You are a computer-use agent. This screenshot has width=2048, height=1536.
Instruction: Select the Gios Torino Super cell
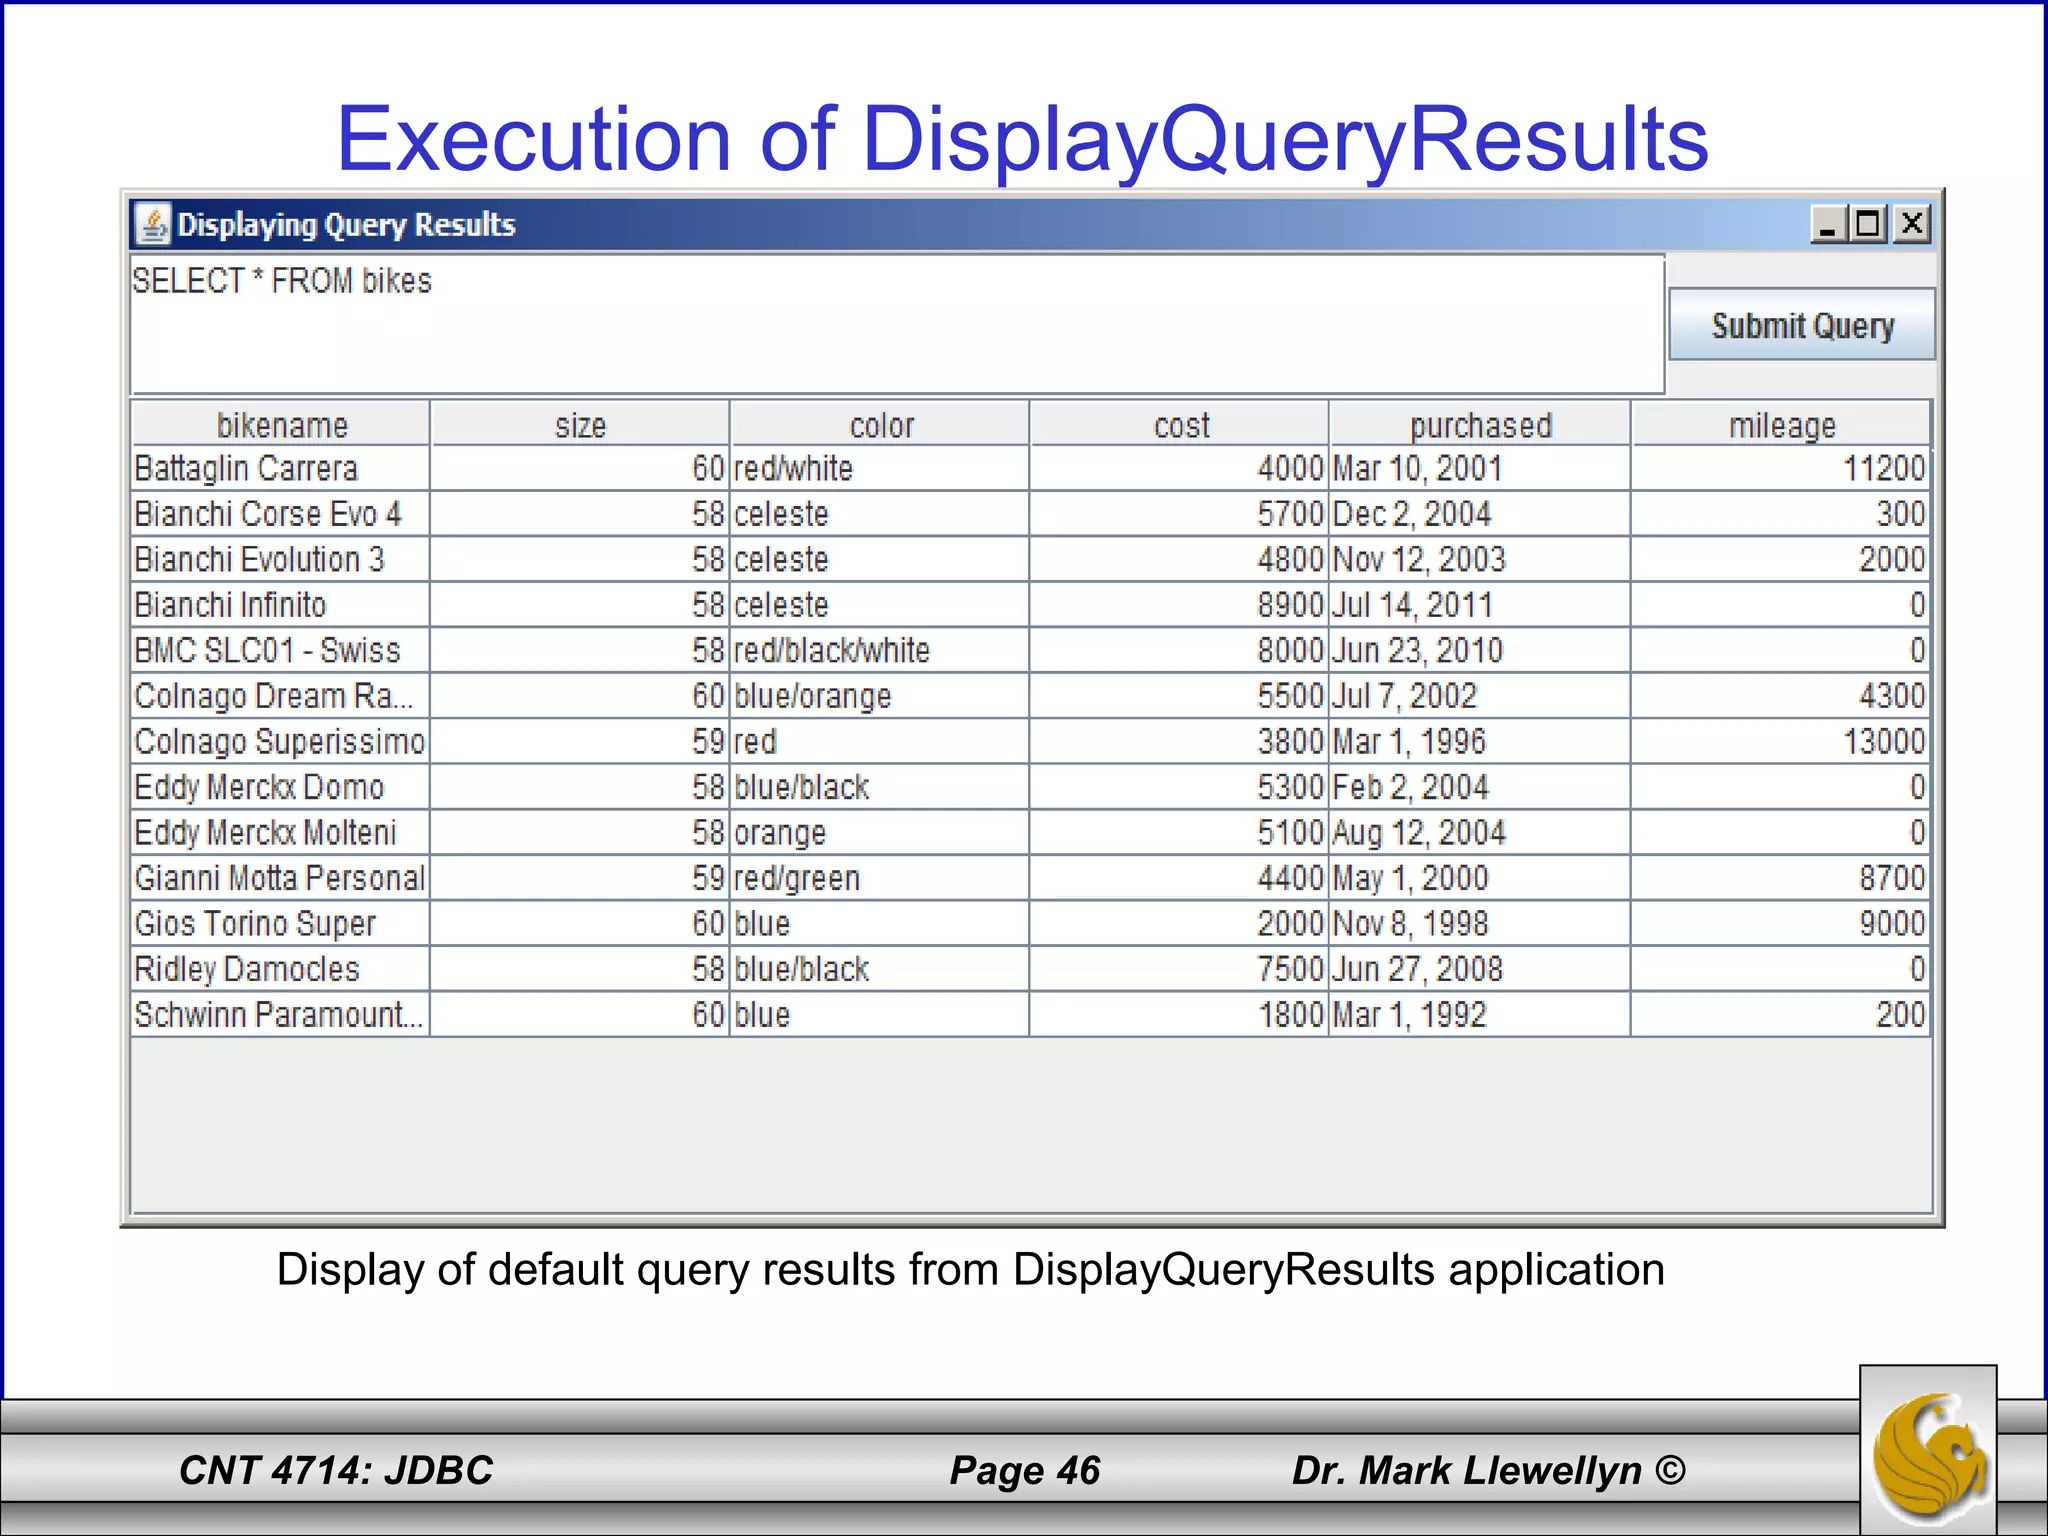[281, 923]
